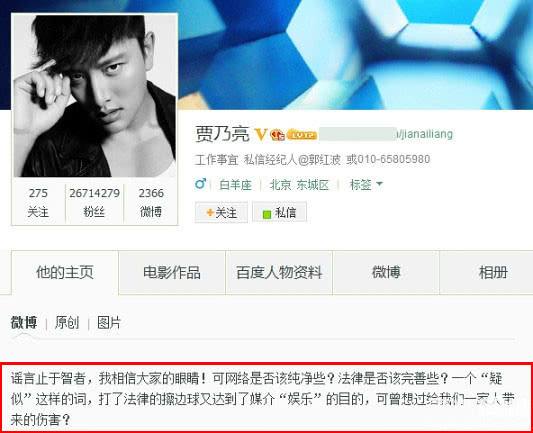Screen dimensions: 533x433
Task: Click the orange V verified badge
Action: (261, 135)
